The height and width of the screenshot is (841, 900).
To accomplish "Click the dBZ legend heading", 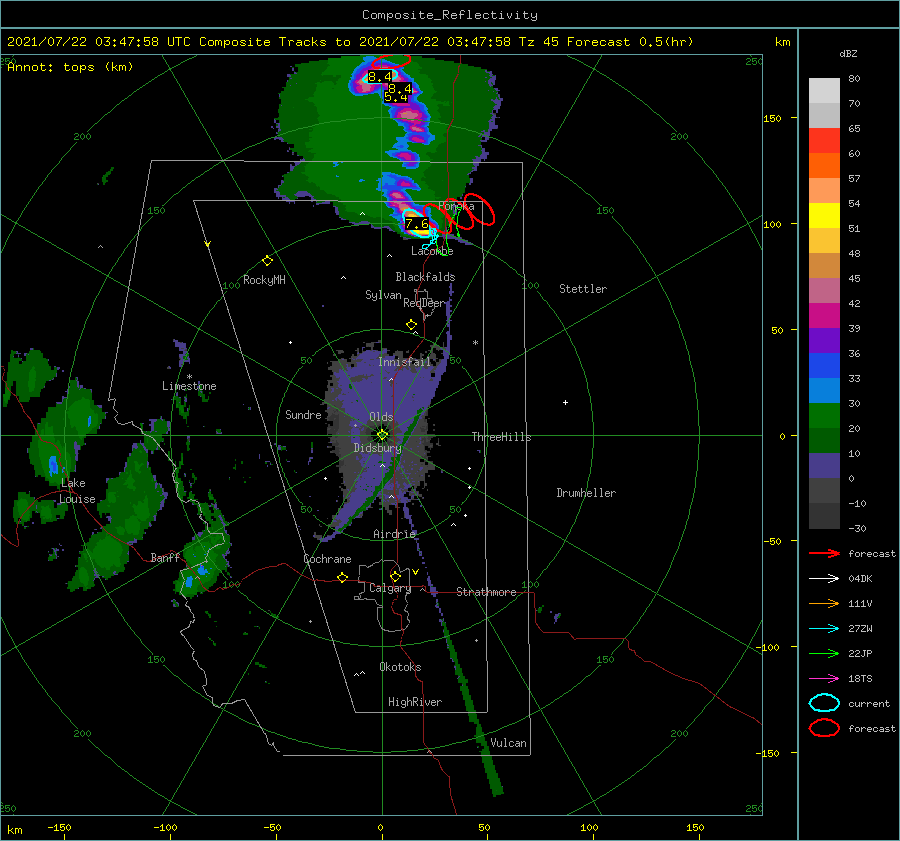I will click(848, 54).
